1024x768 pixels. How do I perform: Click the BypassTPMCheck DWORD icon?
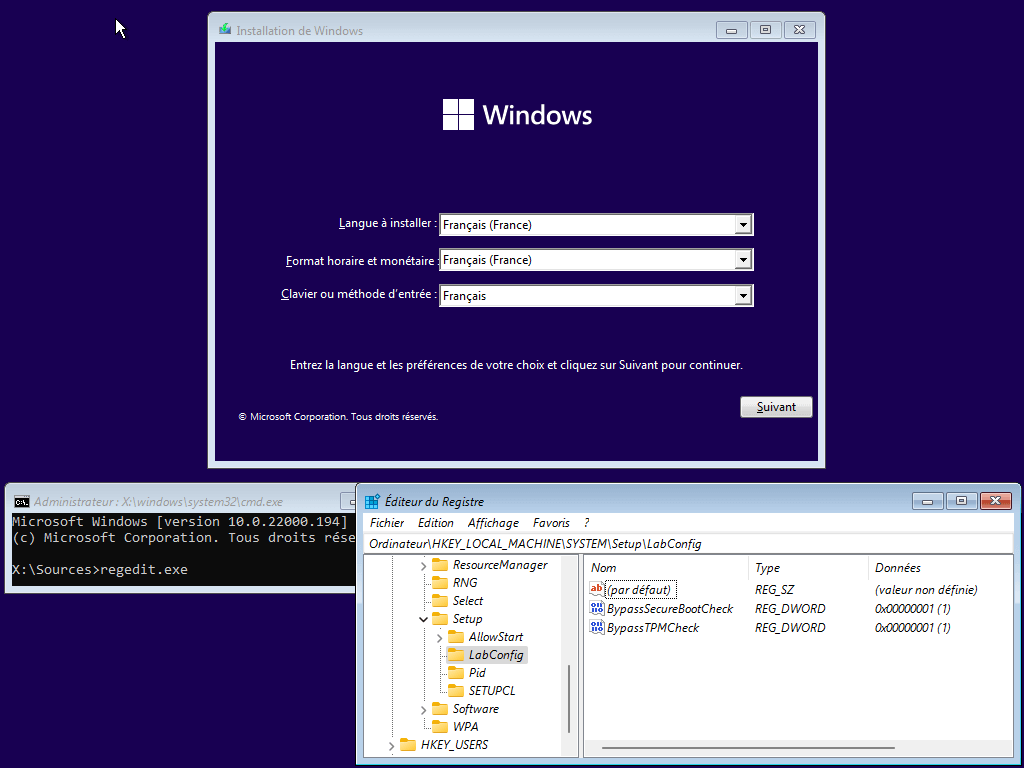(x=596, y=628)
